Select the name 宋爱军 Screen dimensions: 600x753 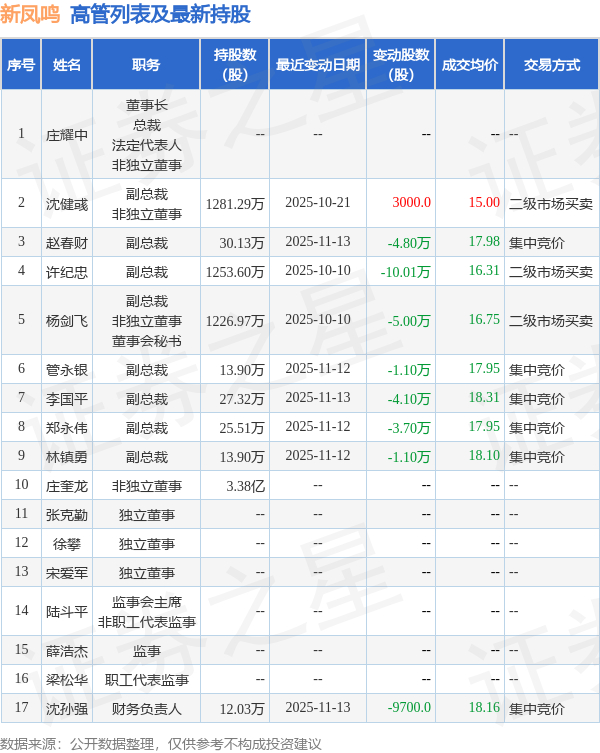(67, 572)
